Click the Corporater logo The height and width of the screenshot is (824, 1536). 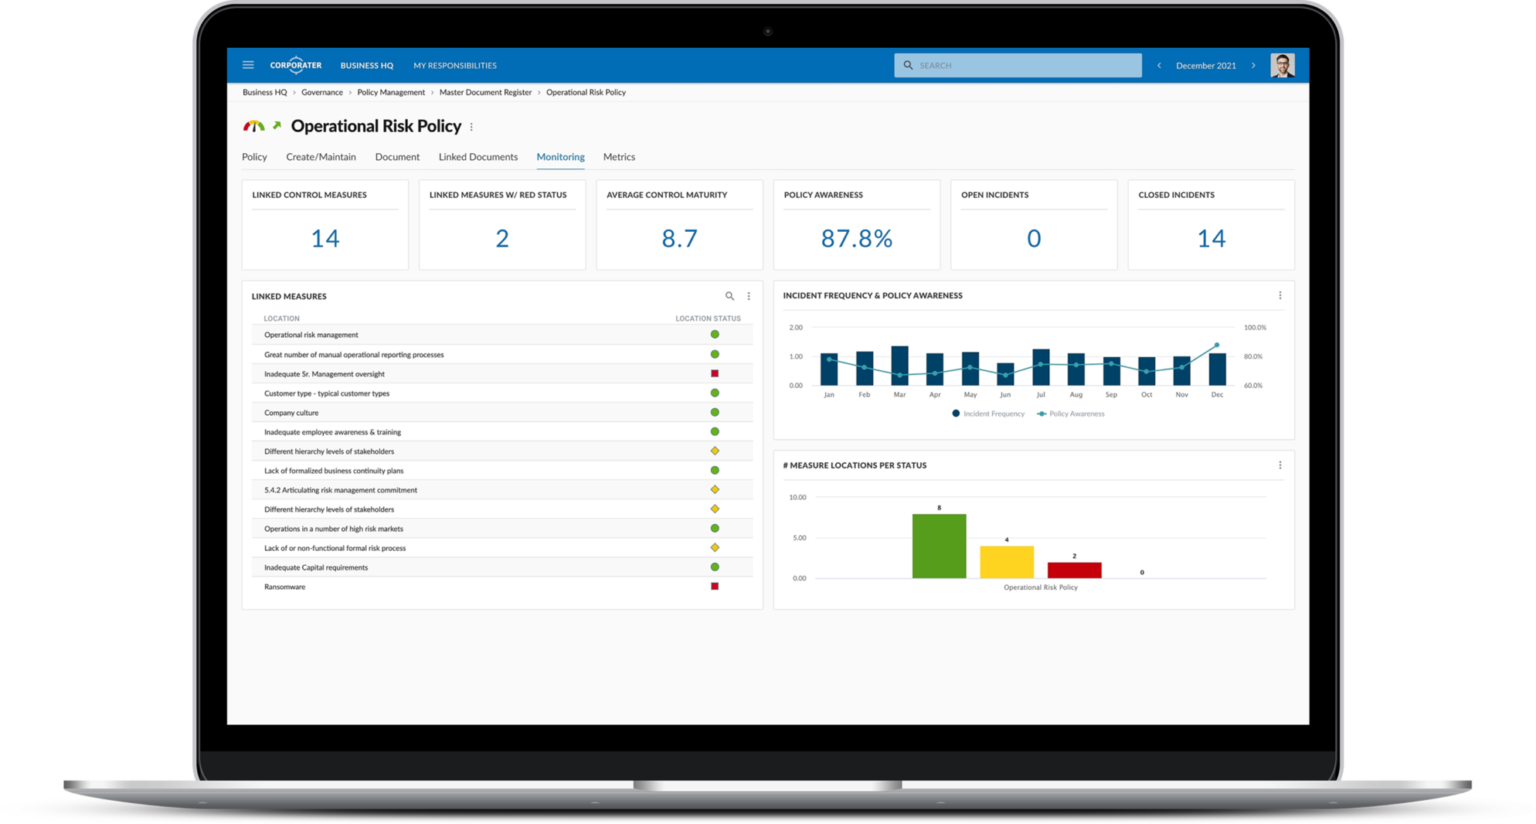[x=296, y=64]
